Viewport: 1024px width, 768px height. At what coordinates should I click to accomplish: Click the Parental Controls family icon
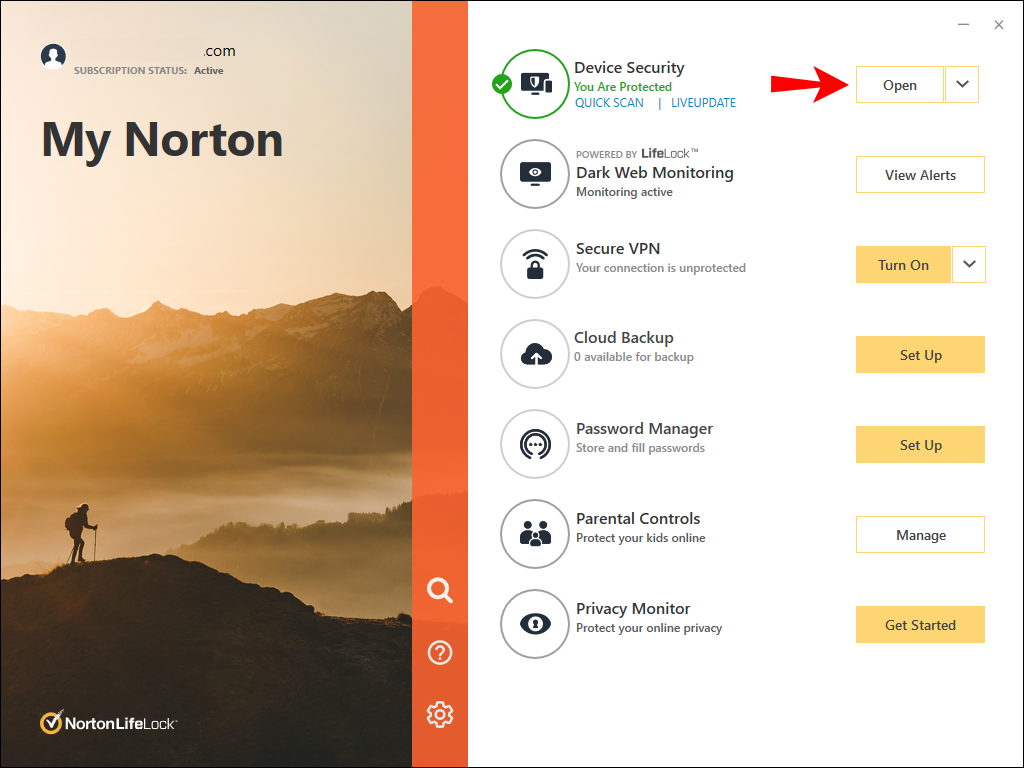click(x=535, y=534)
